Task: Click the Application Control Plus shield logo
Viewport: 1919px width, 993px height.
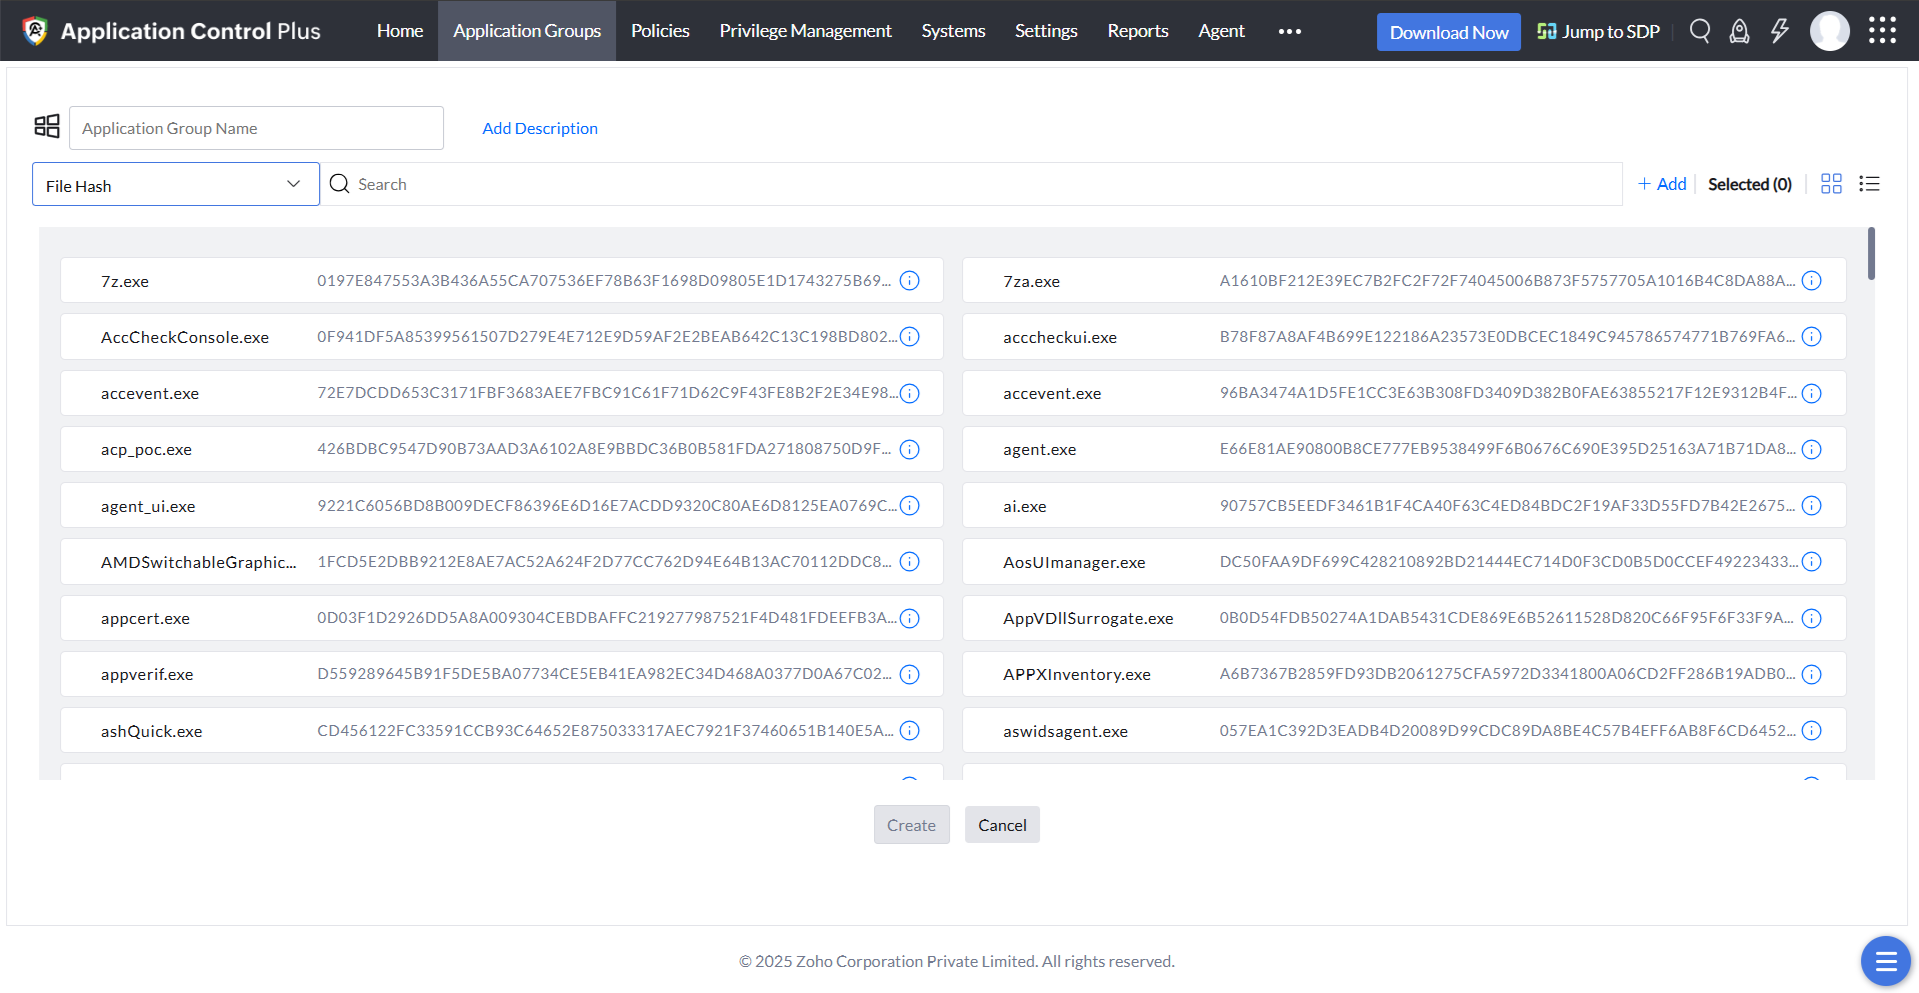Action: click(35, 31)
